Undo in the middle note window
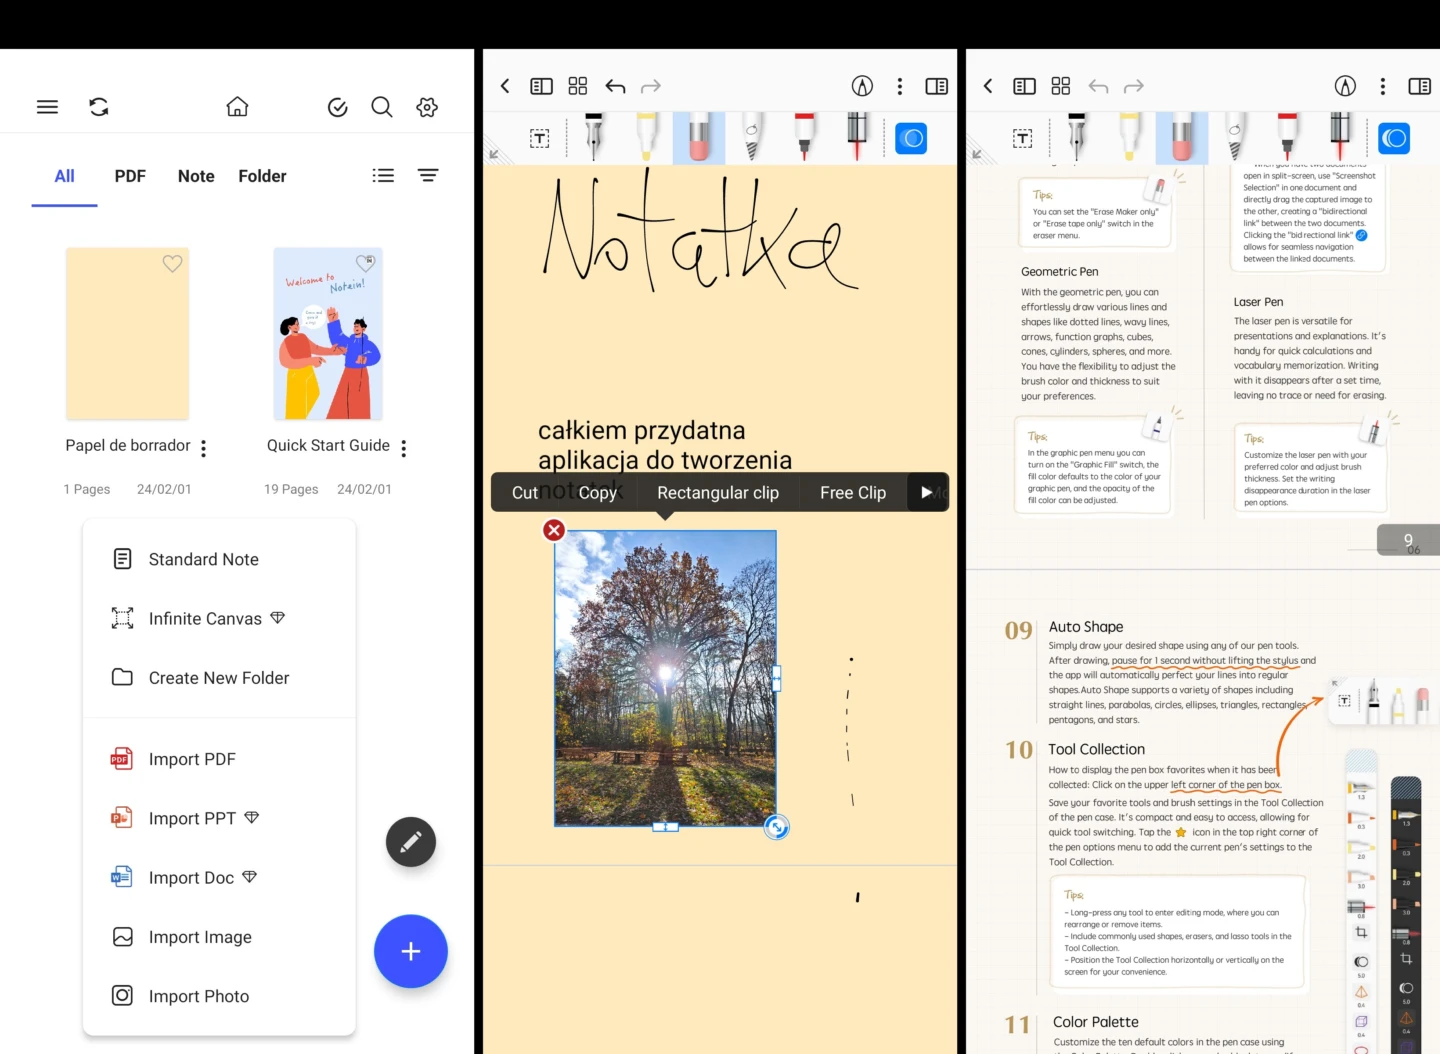The image size is (1440, 1054). pos(615,87)
